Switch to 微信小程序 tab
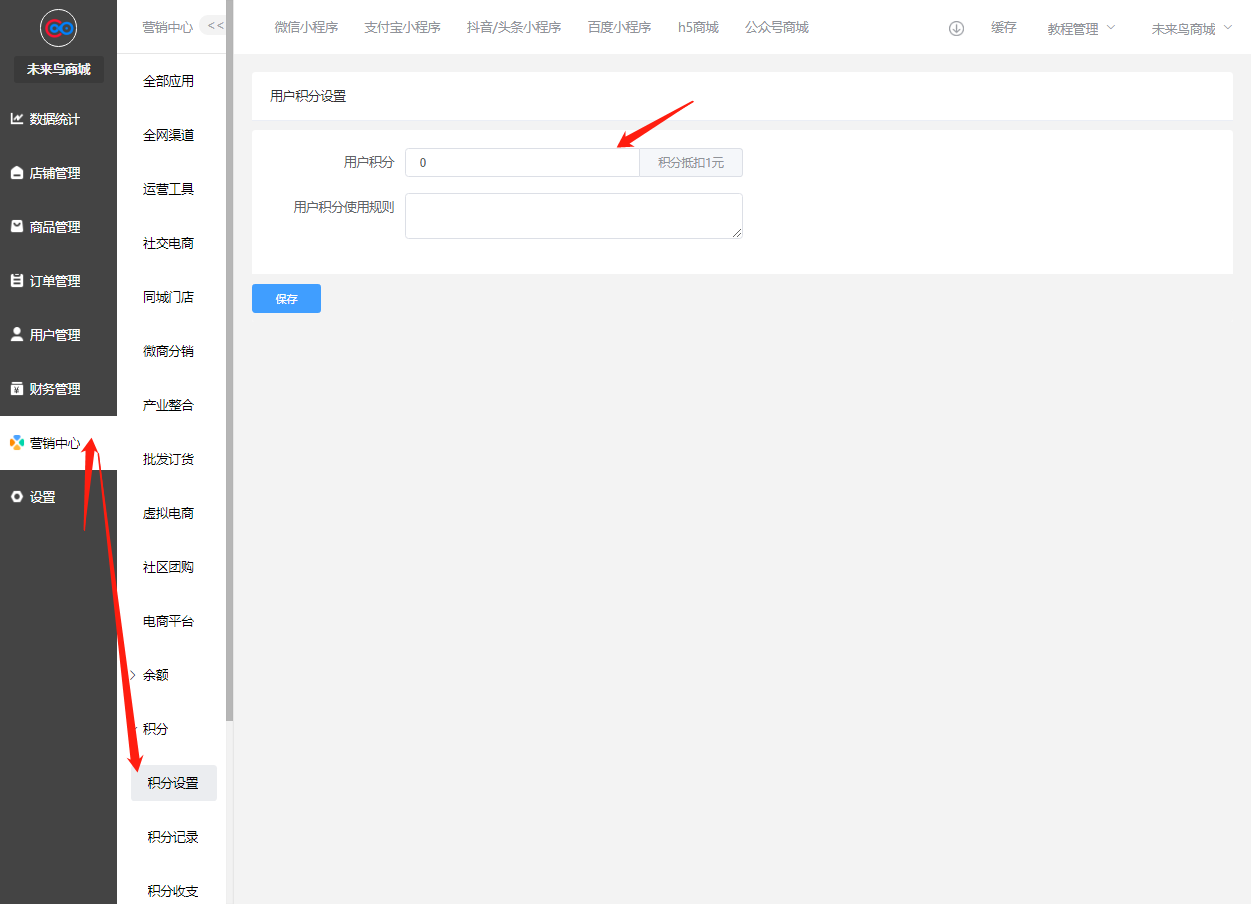Viewport: 1251px width, 904px height. coord(306,28)
